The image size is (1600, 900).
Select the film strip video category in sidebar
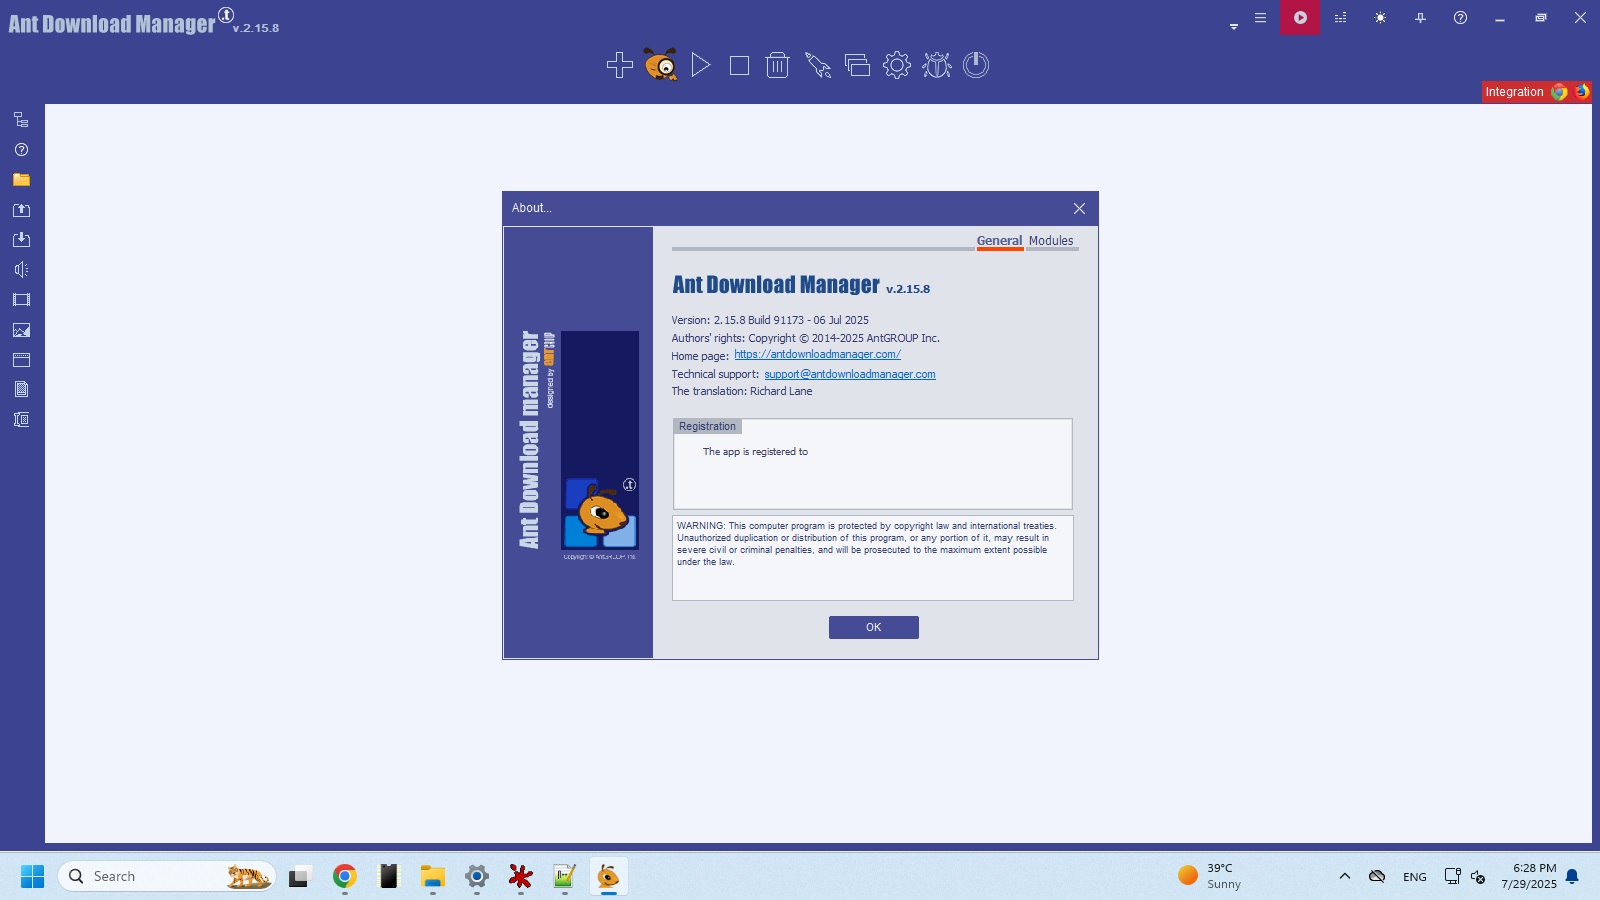coord(21,300)
